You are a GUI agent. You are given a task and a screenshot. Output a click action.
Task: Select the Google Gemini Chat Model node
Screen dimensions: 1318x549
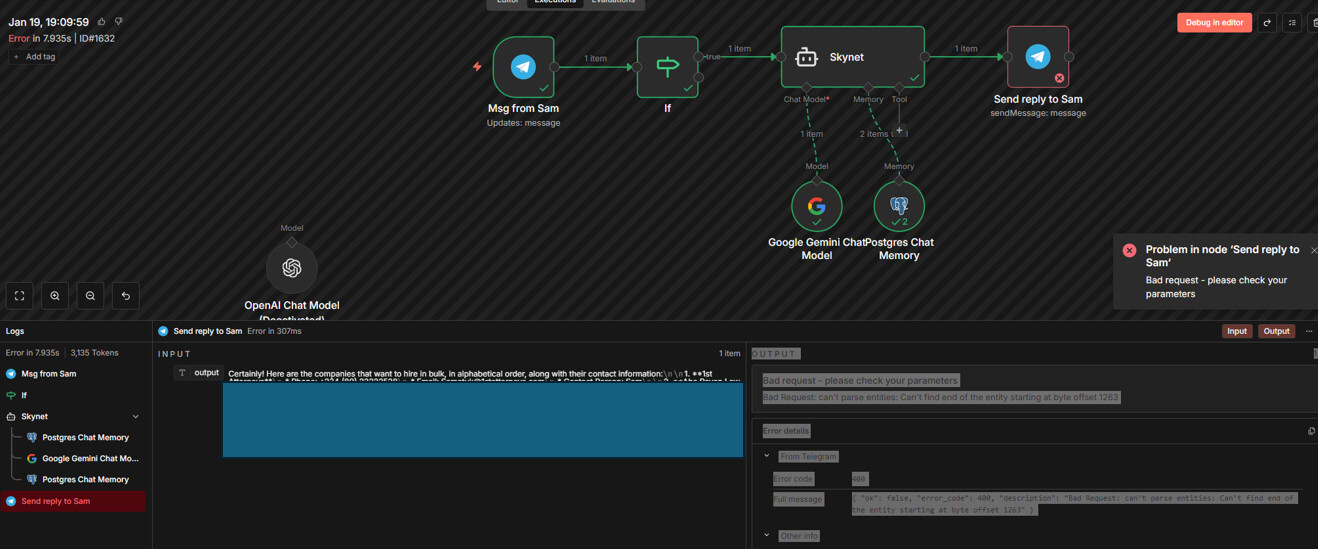[817, 207]
